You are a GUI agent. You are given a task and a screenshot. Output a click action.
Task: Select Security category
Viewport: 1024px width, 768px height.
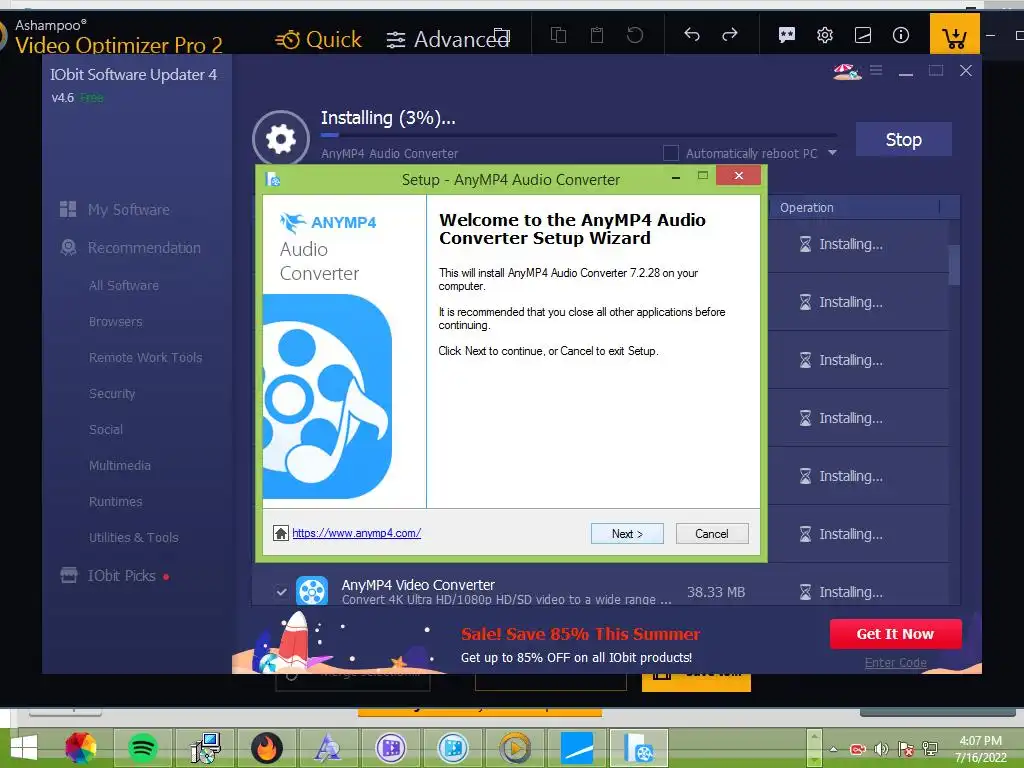(x=112, y=393)
